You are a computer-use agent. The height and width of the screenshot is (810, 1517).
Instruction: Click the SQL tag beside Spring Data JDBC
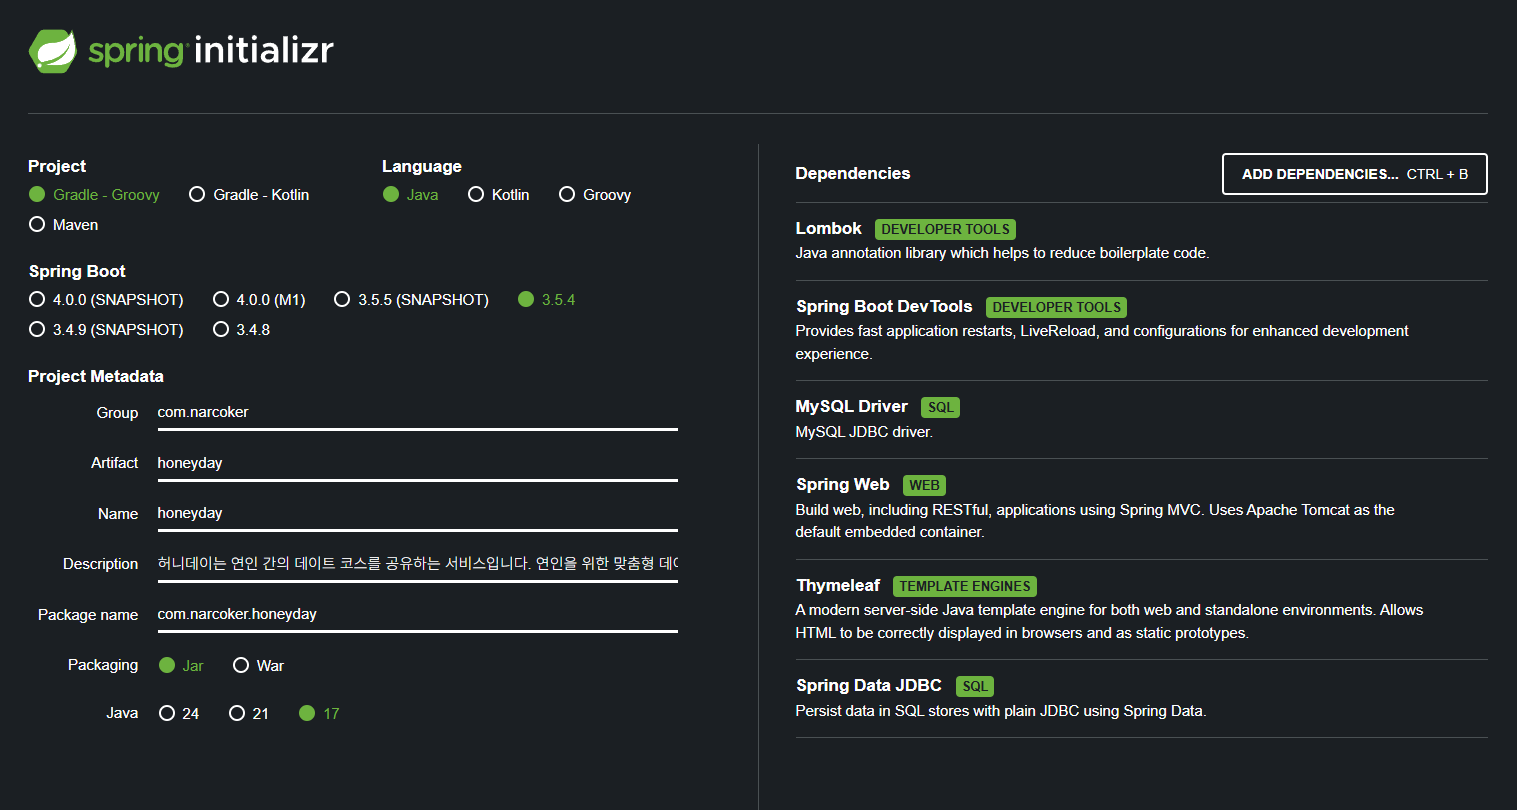tap(975, 686)
